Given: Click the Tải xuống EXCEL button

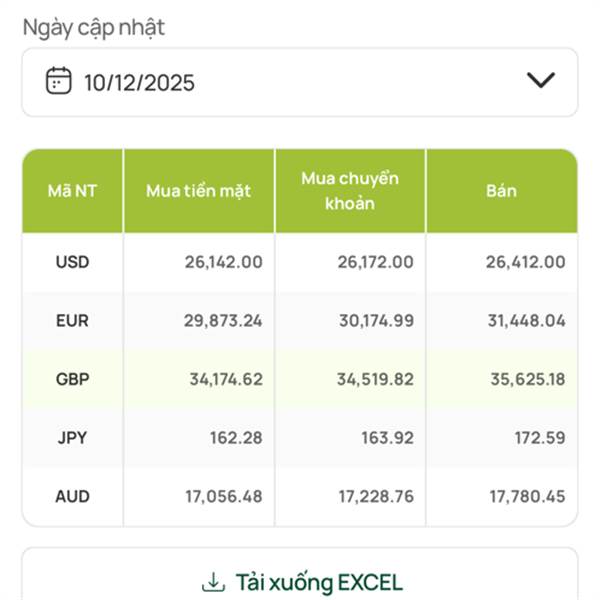Looking at the screenshot, I should (300, 581).
